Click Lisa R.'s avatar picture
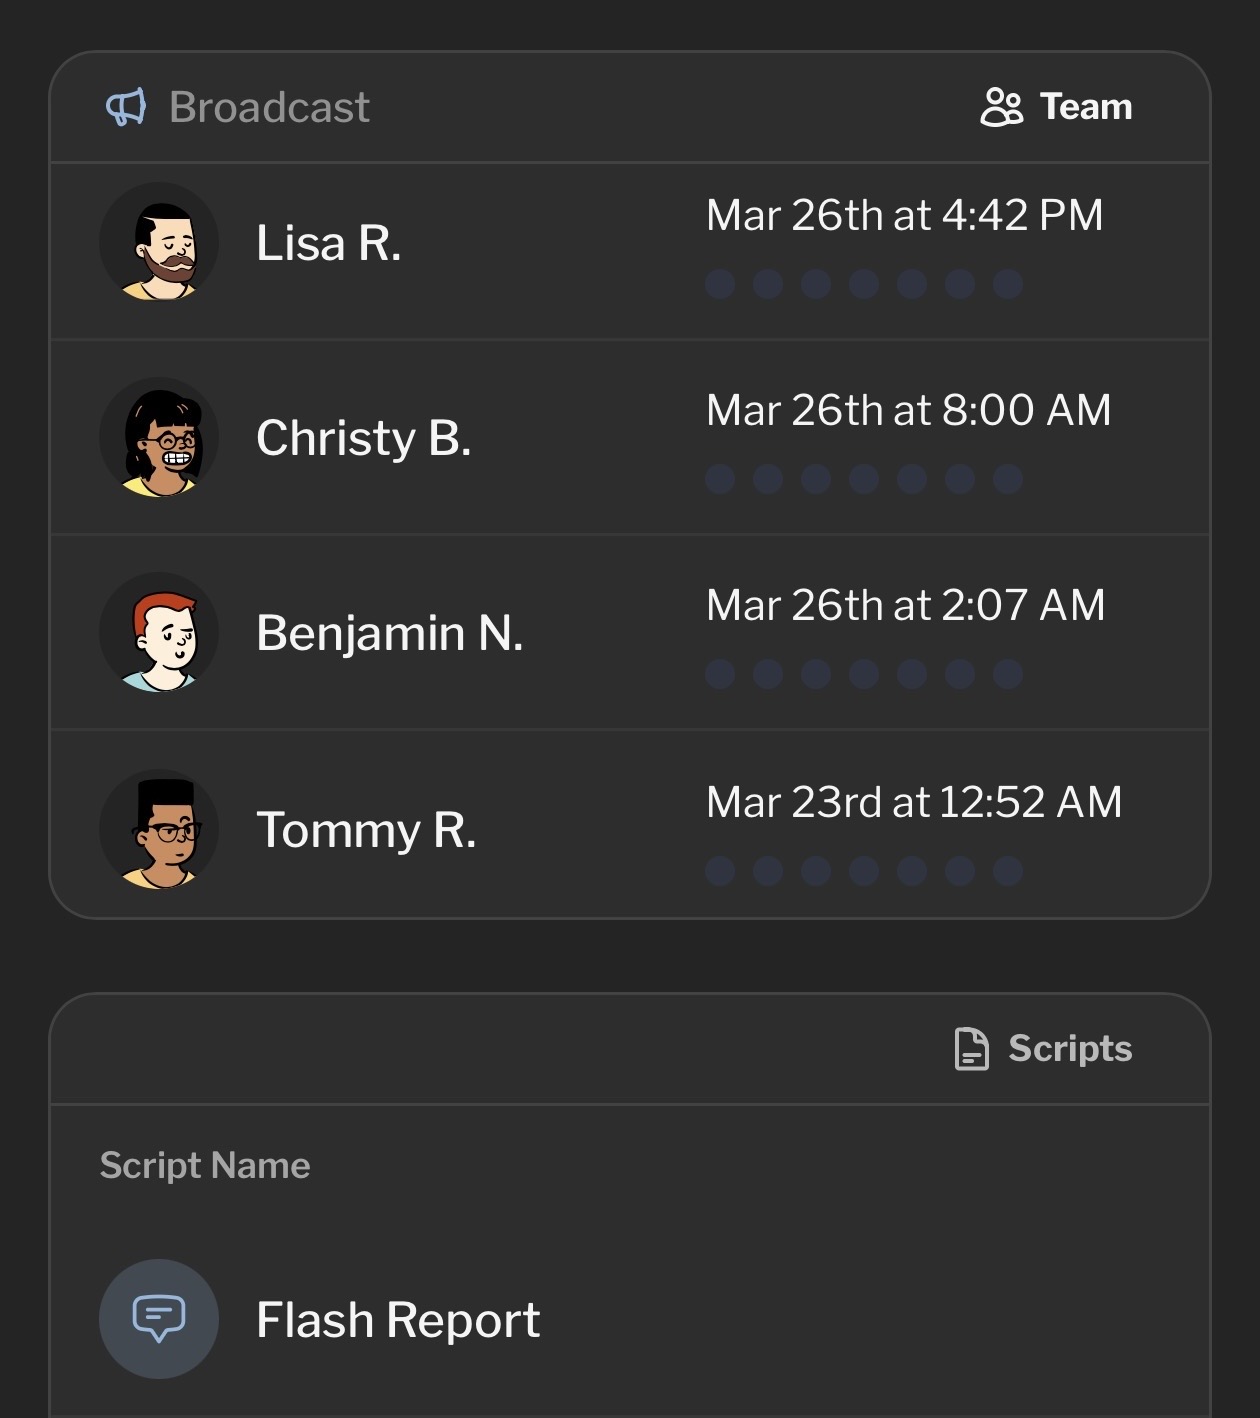 159,240
